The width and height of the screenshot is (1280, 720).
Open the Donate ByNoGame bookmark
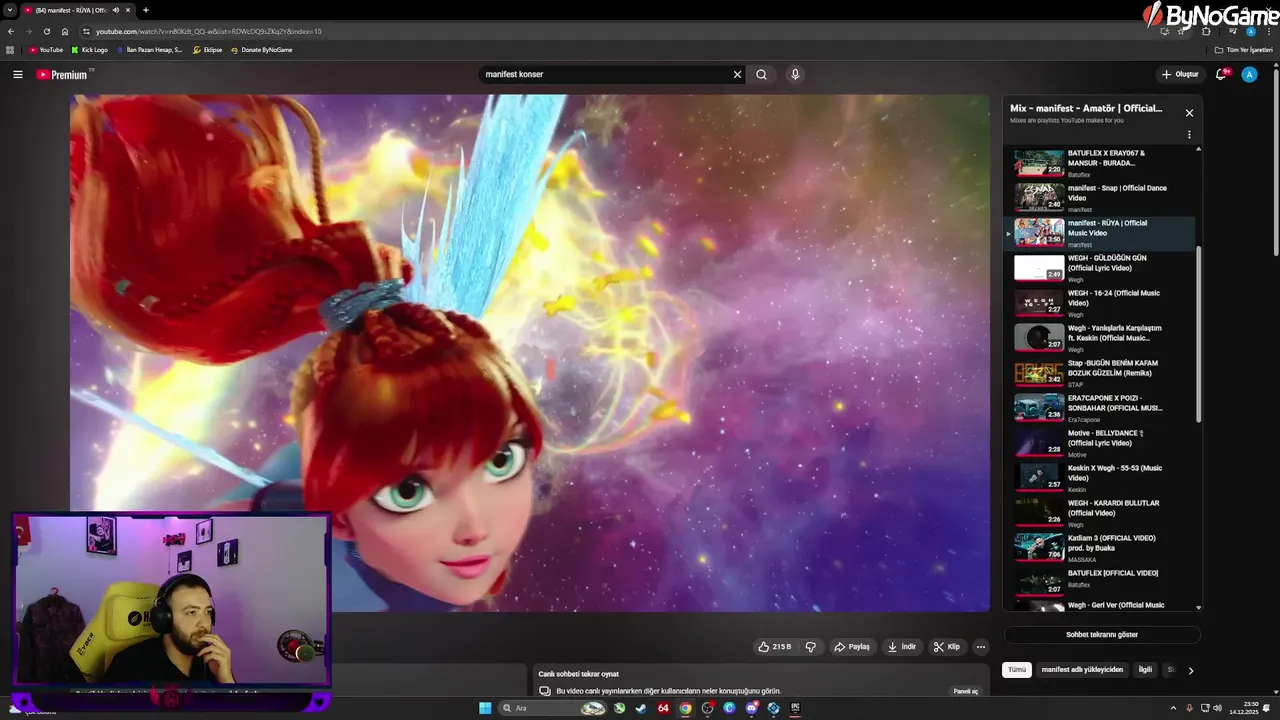click(x=261, y=50)
